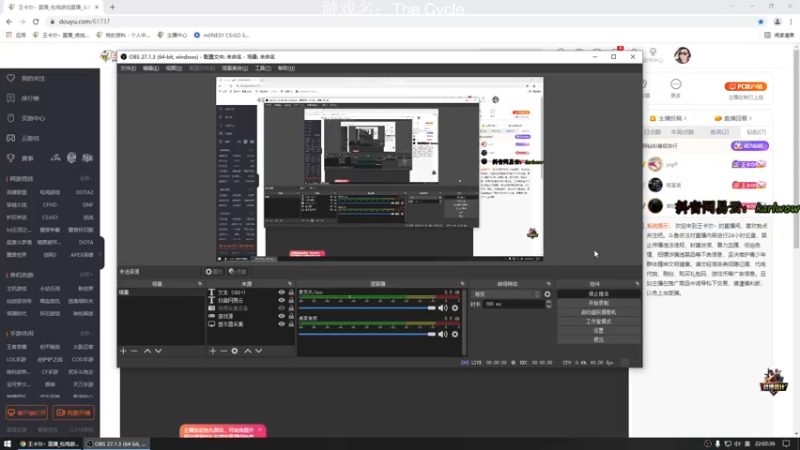
Task: Open the scene transition properties gear
Action: 547,294
